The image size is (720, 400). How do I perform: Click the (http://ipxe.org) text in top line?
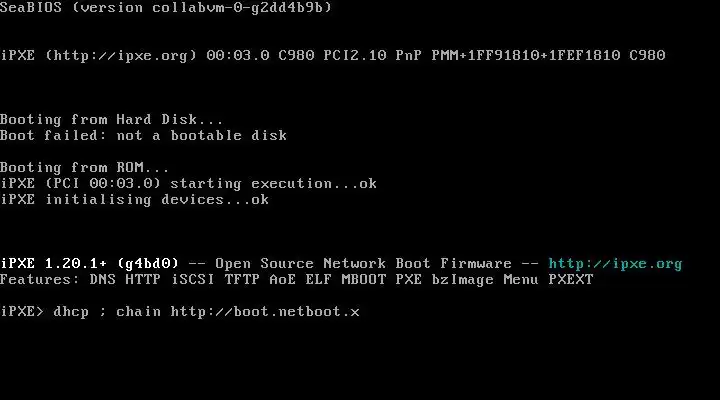121,56
